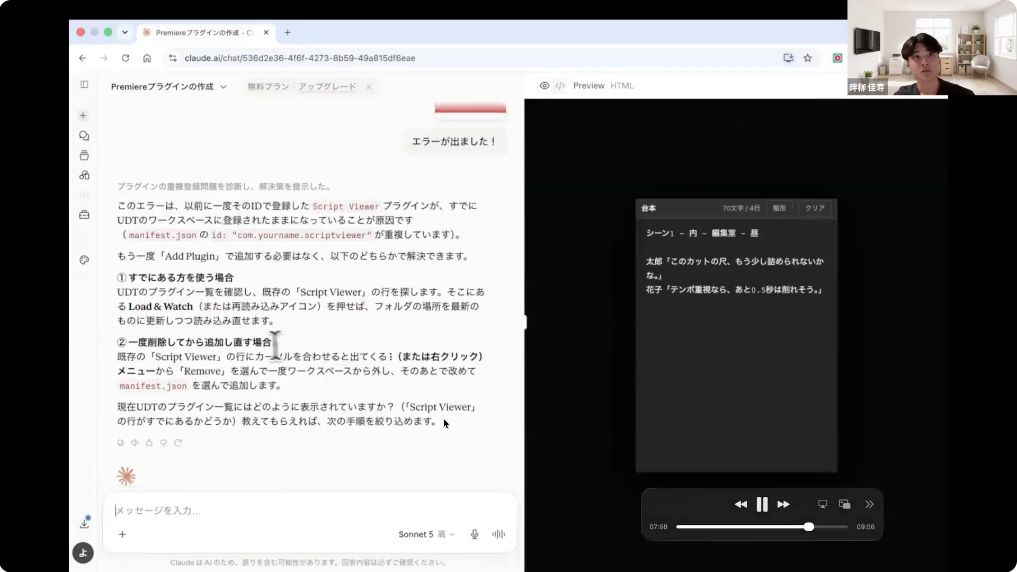Screen dimensions: 1017x572
Task: Dismiss the 無料プラン upgrade banner
Action: pyautogui.click(x=368, y=86)
